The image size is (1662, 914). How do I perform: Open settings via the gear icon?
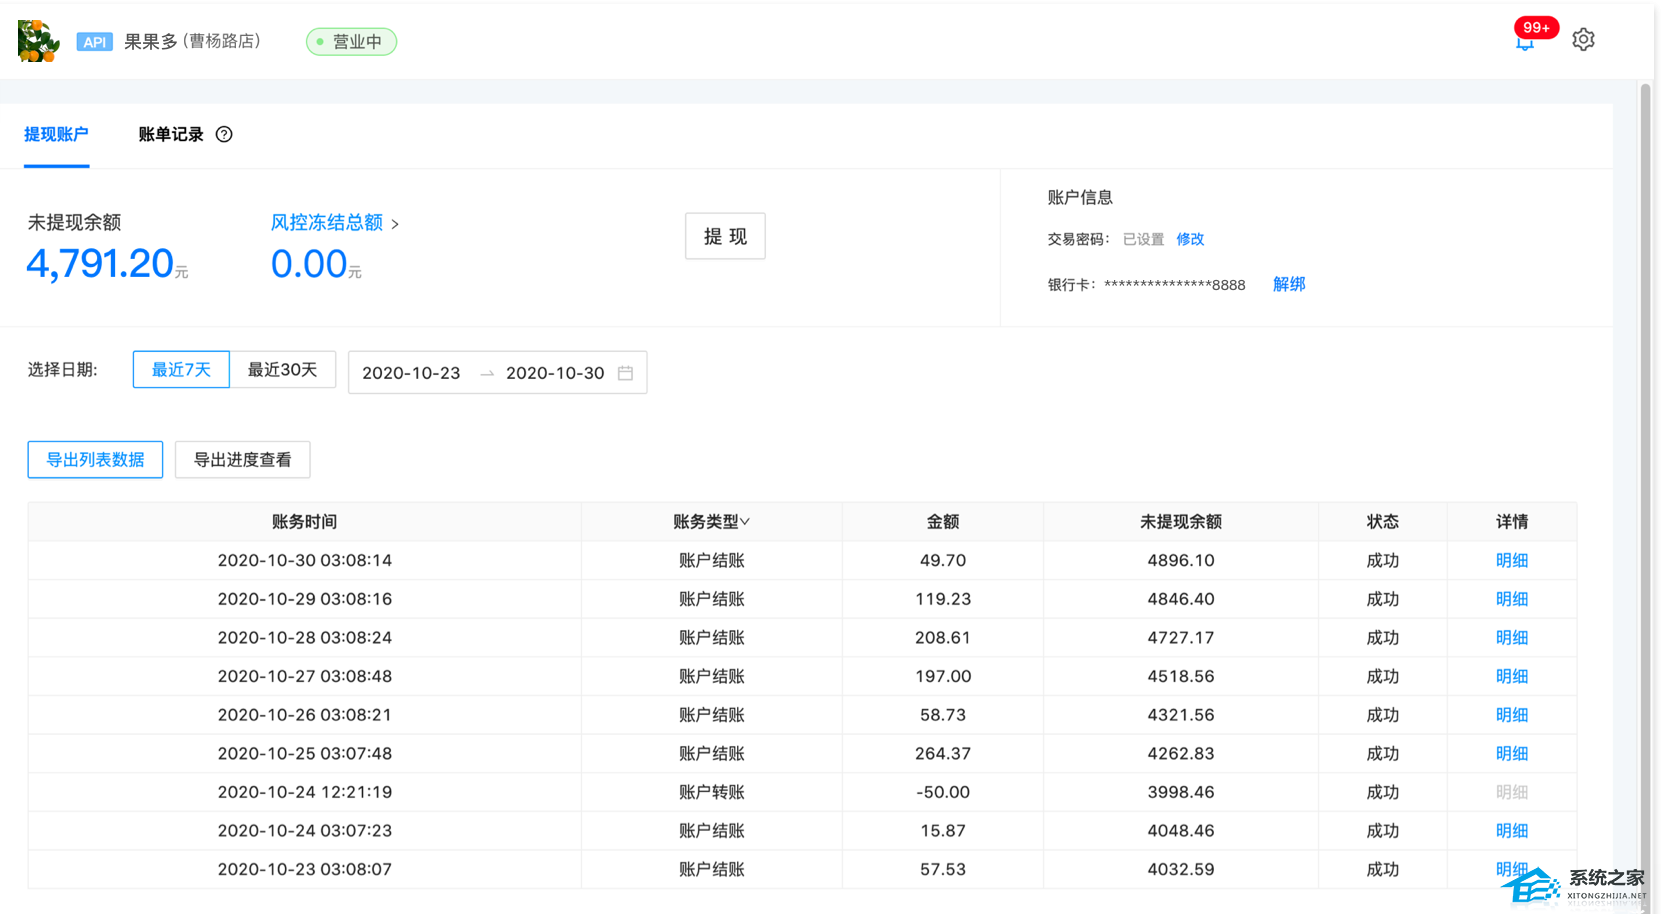point(1583,40)
